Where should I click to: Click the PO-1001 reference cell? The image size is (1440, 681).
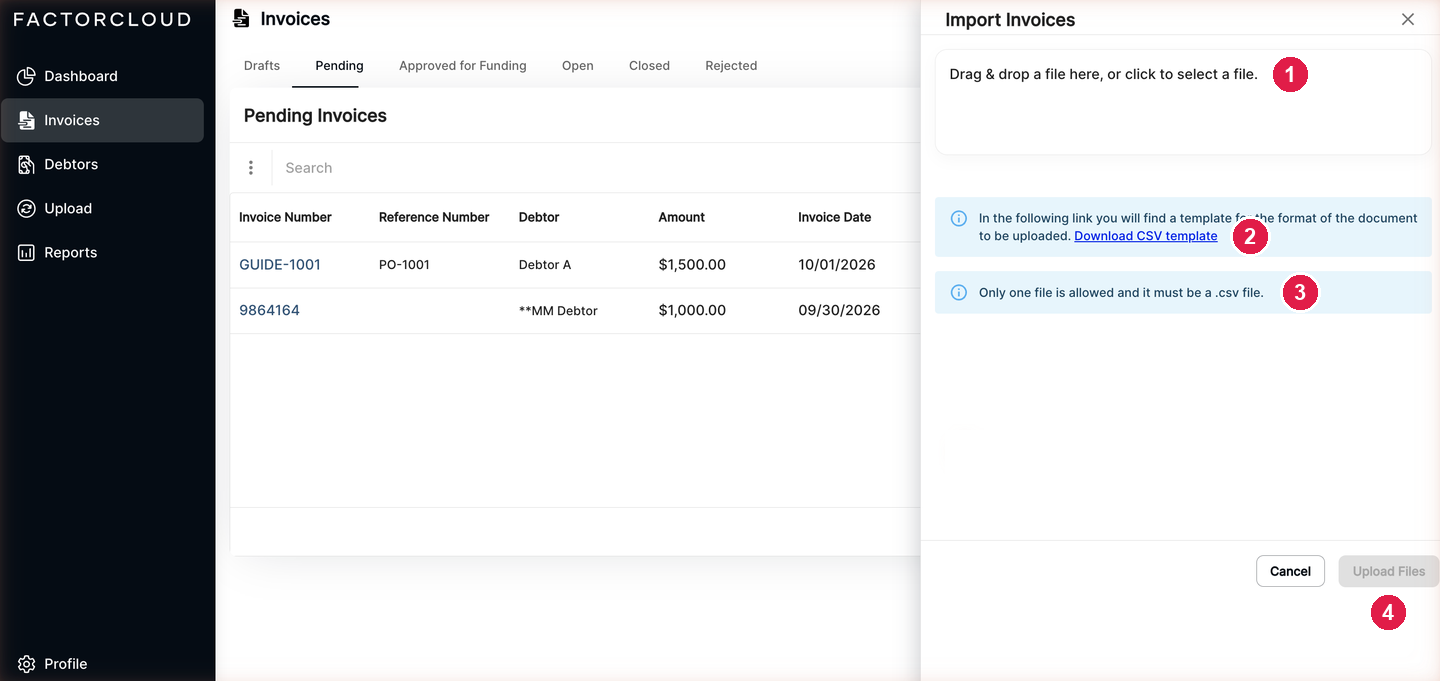coord(404,265)
